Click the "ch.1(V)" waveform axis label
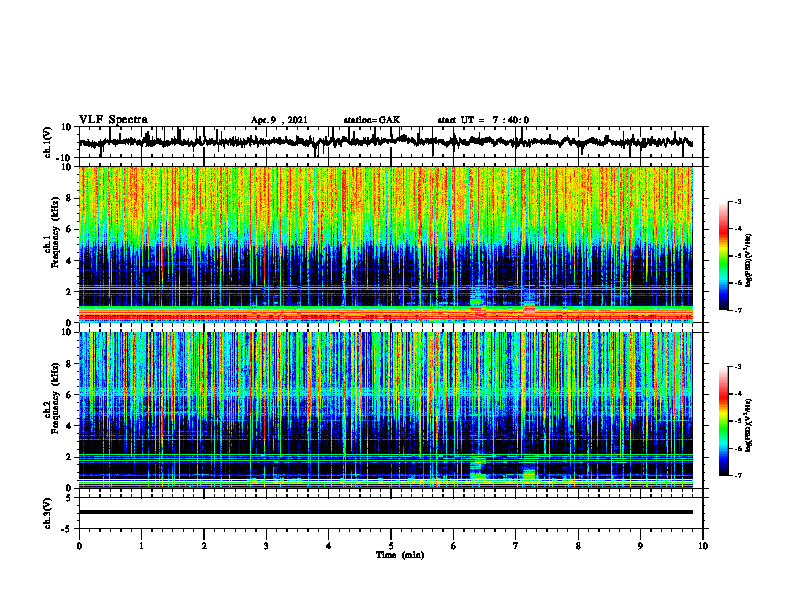 48,142
